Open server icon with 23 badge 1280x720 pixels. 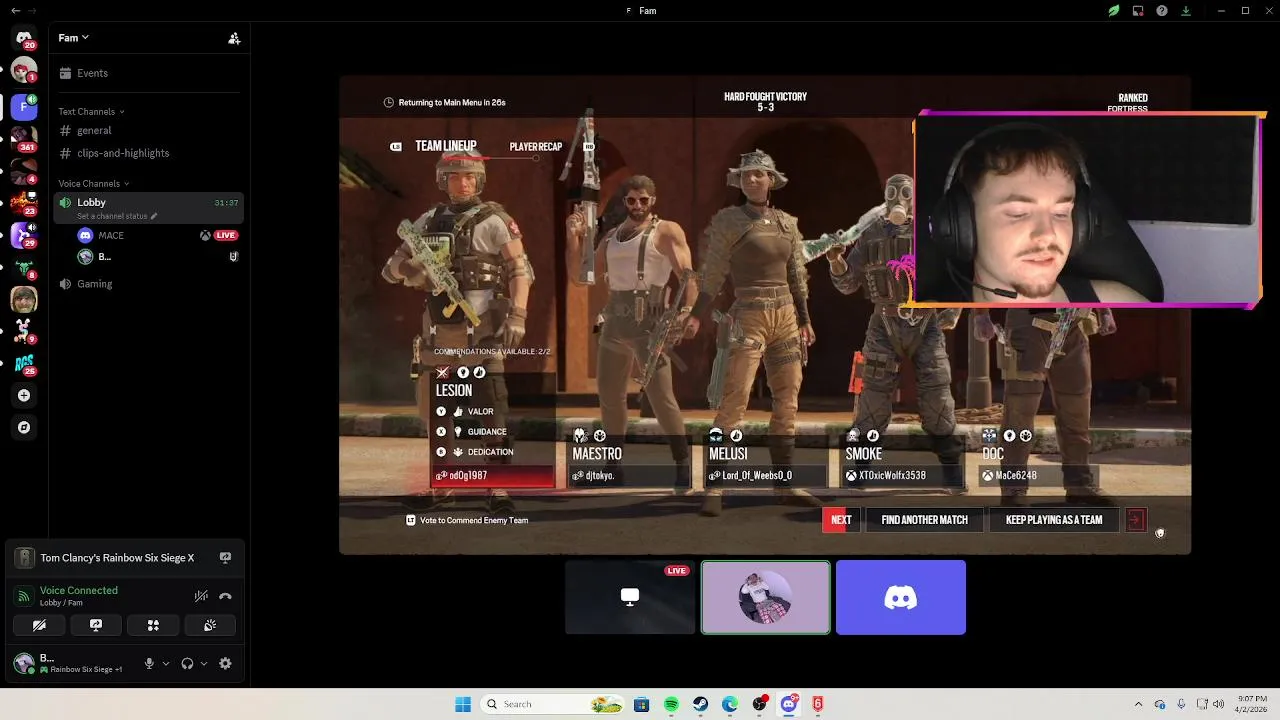[24, 202]
